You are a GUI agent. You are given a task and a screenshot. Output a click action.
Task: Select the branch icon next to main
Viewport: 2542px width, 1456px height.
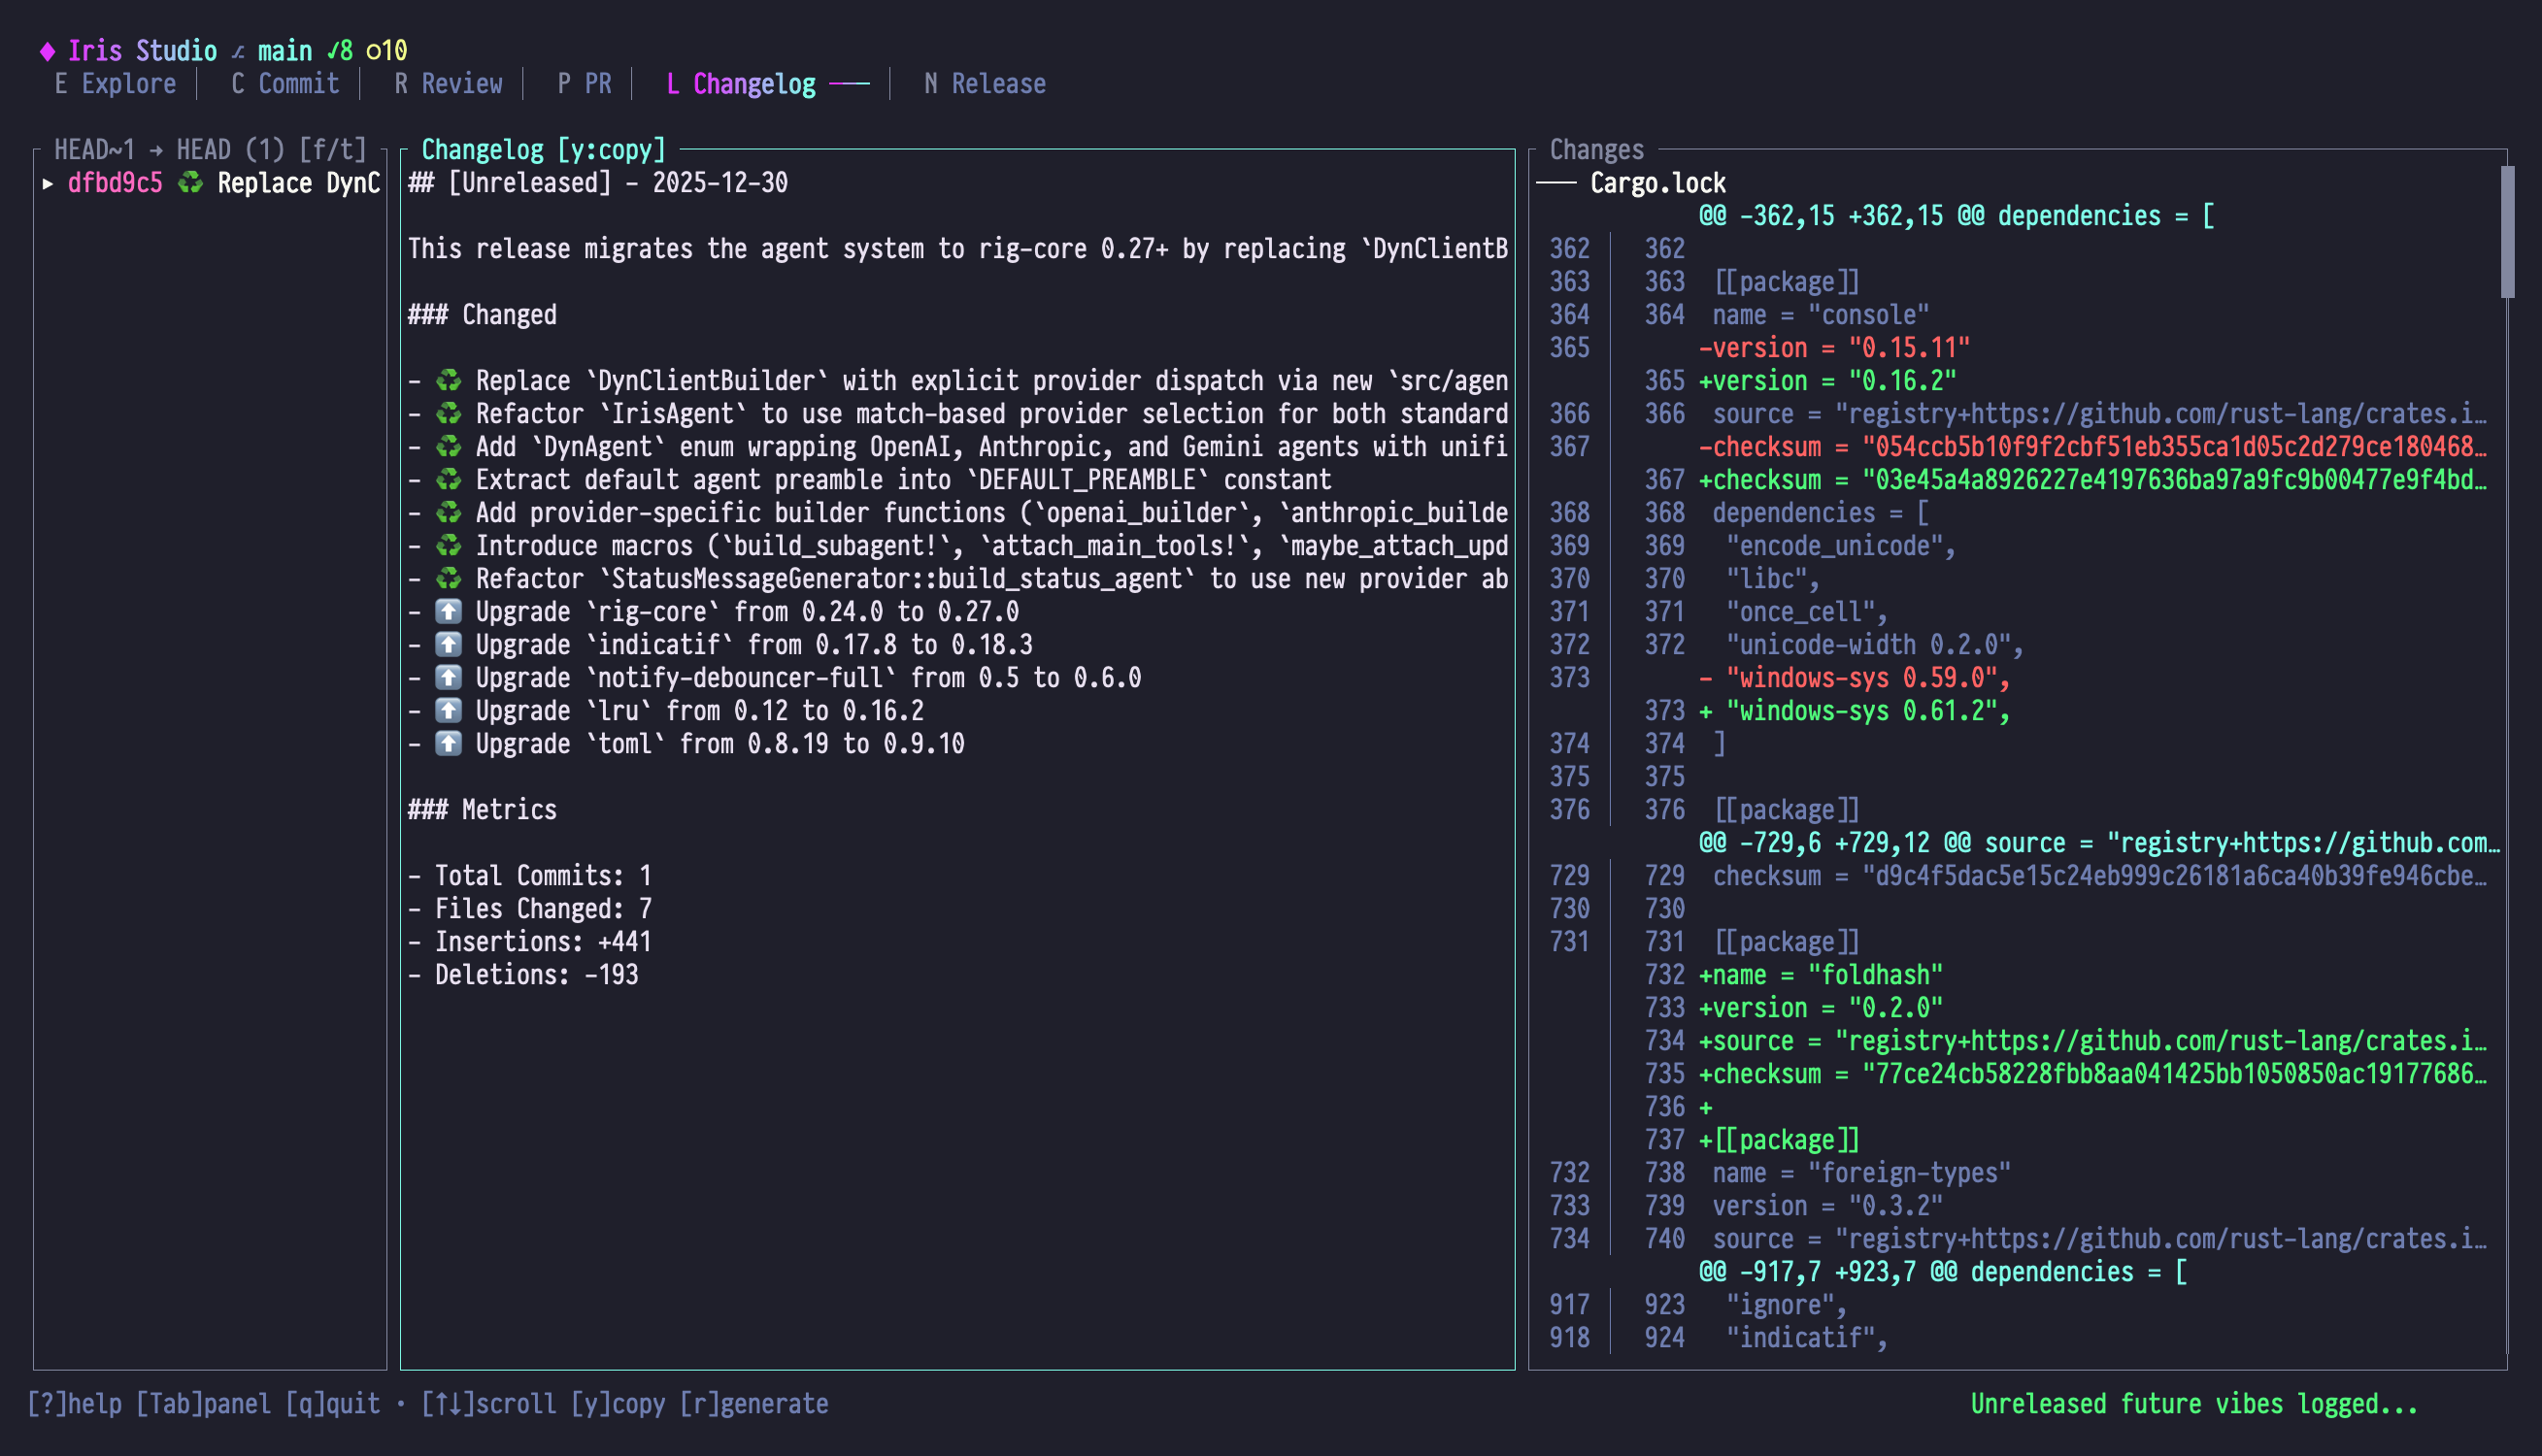coord(237,50)
